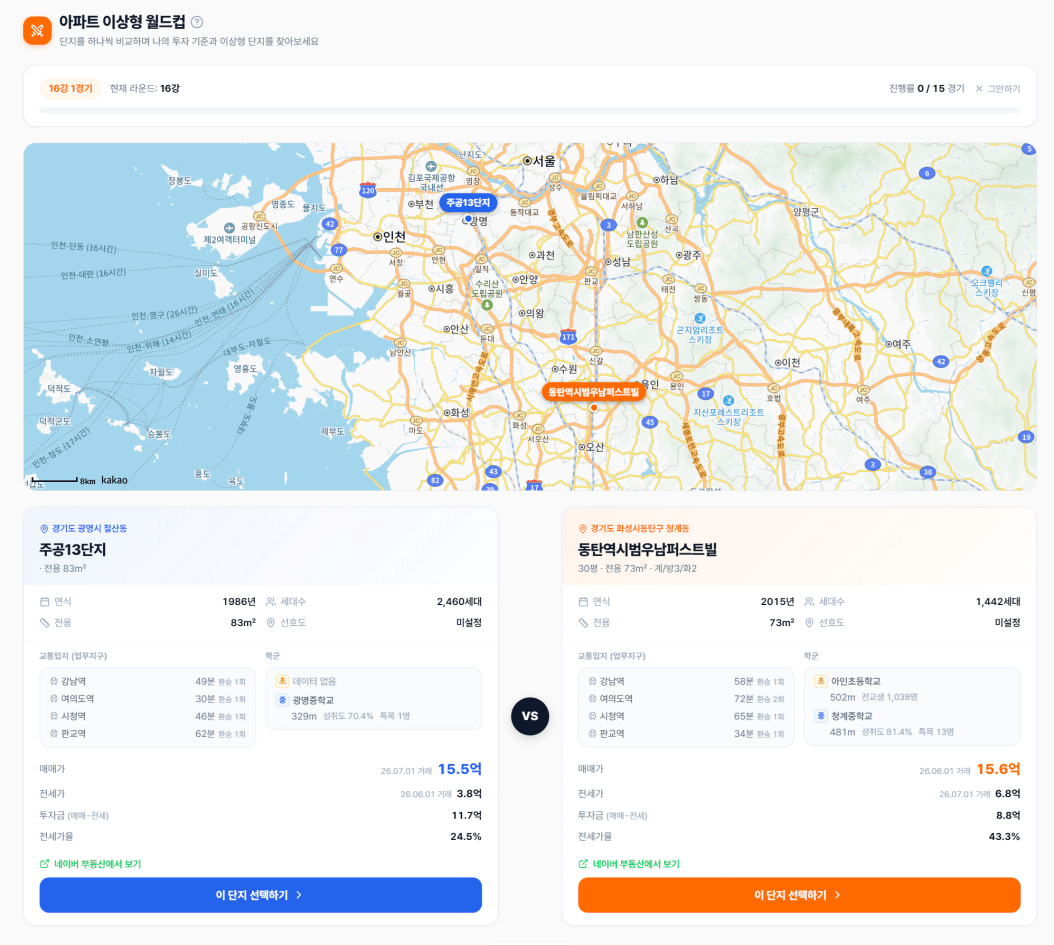
Task: Open 네이버 부동산에서 보기 for 동탄역시범우남퍼스트빌
Action: click(x=629, y=864)
